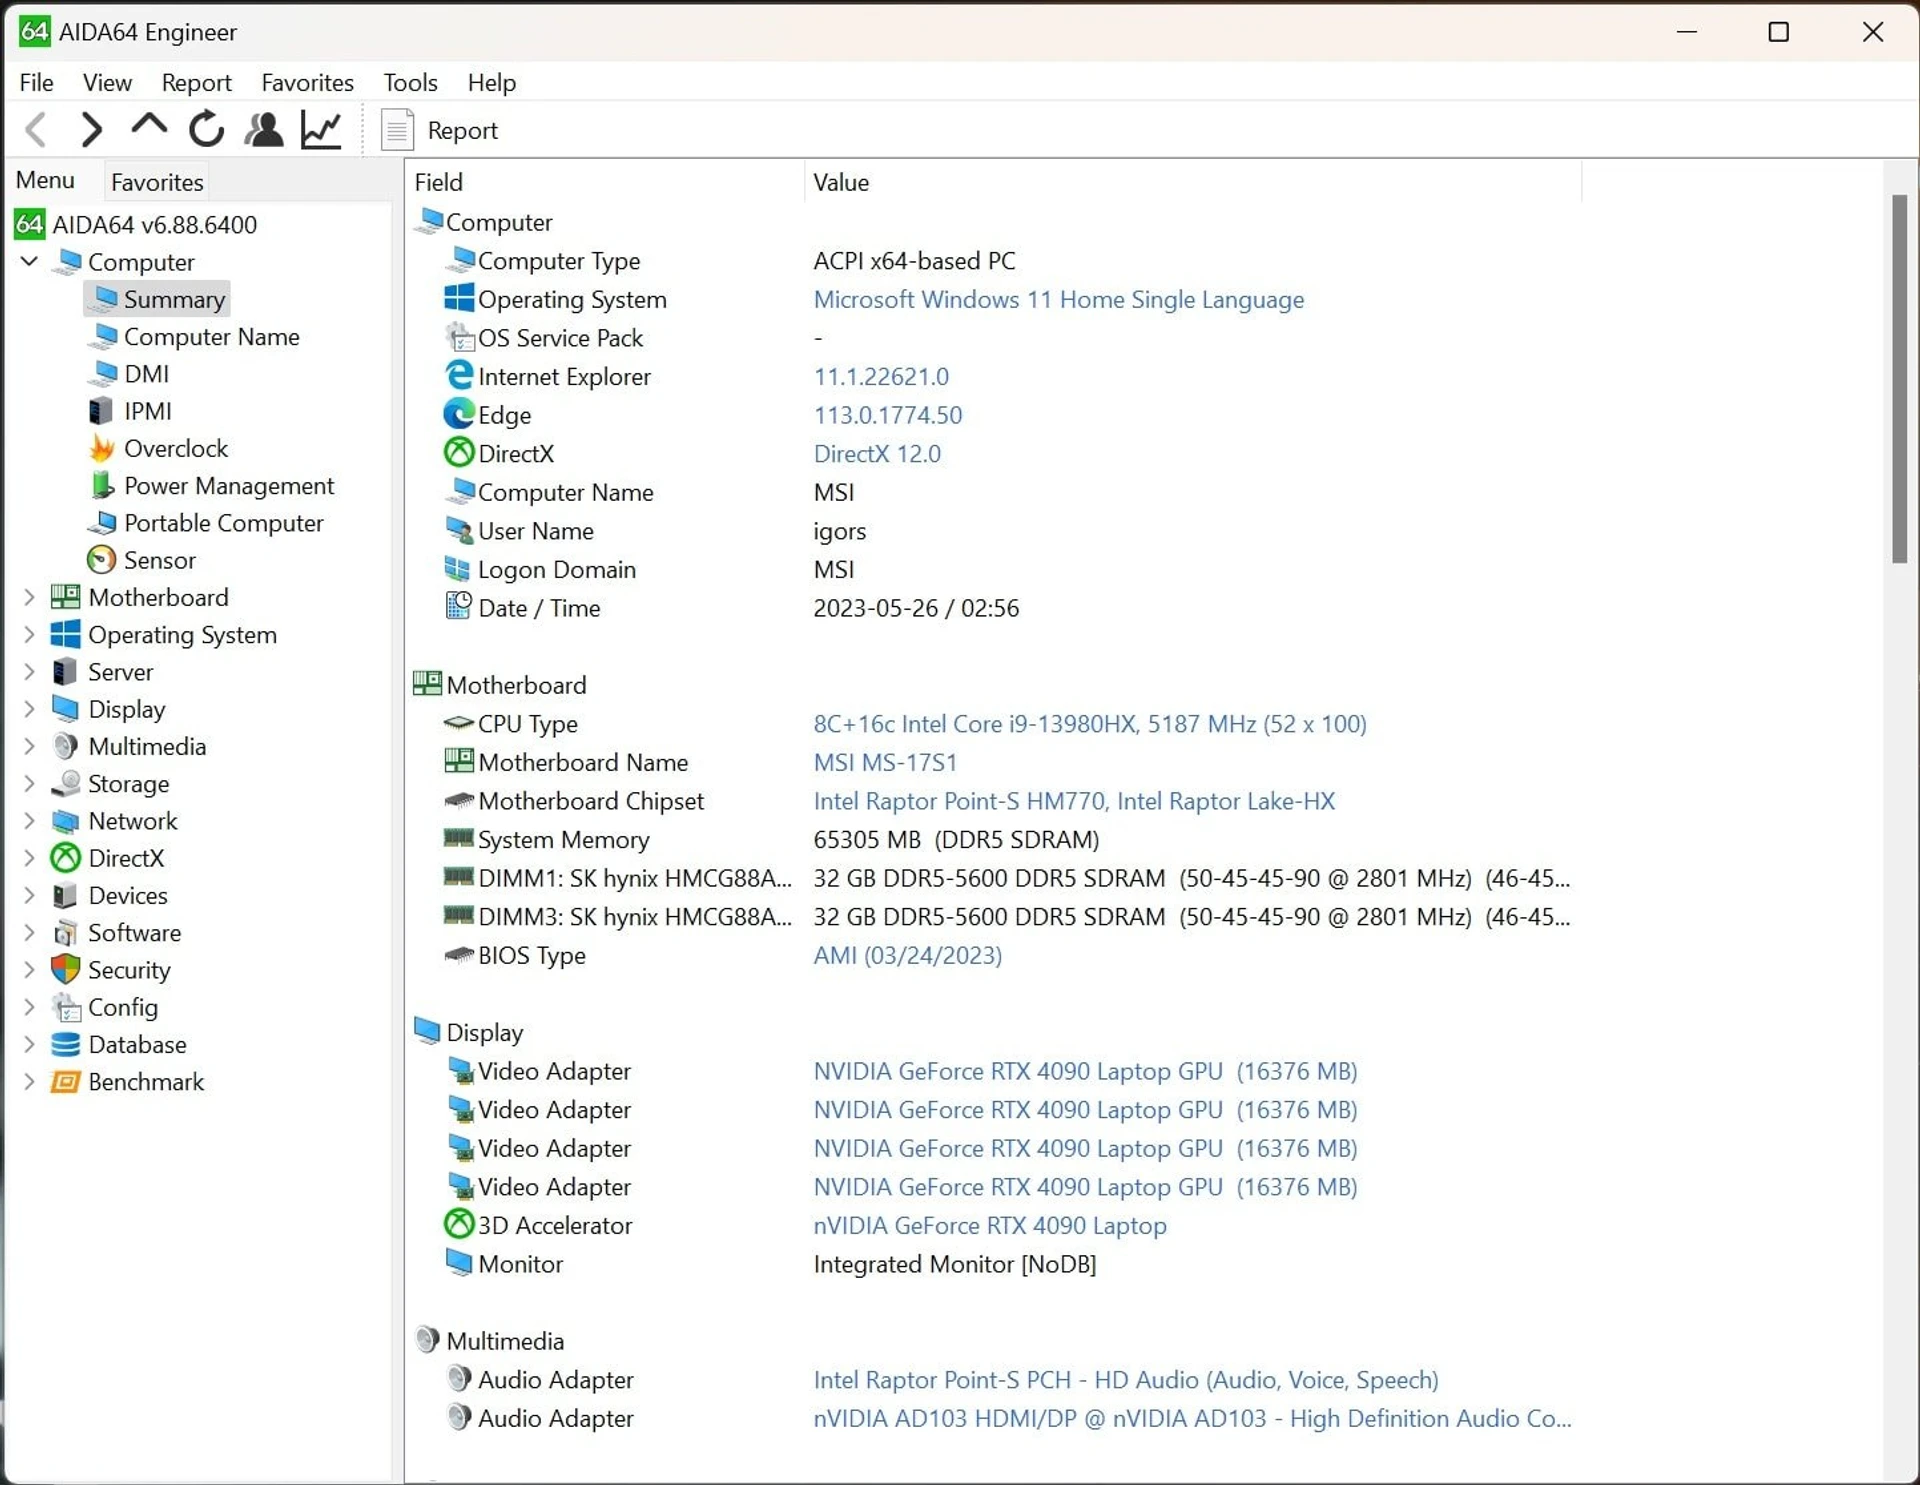Click the AIDA64 v6.88.6400 root icon in the tree

30,224
